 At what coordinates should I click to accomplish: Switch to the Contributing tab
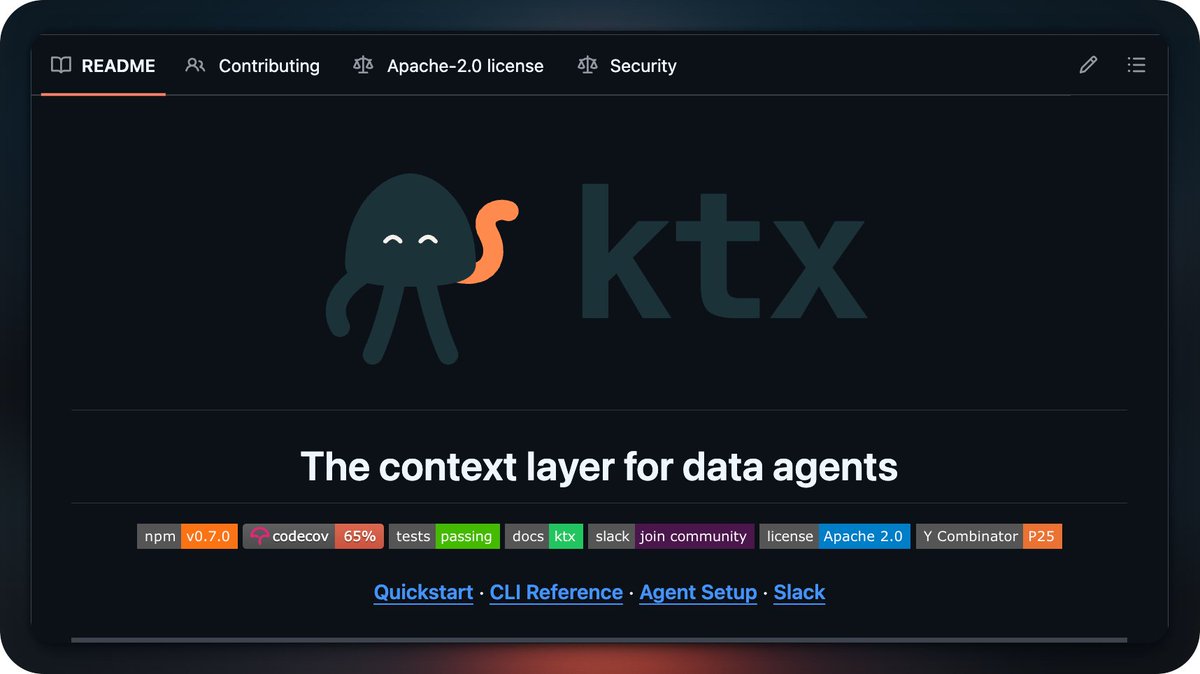point(252,66)
